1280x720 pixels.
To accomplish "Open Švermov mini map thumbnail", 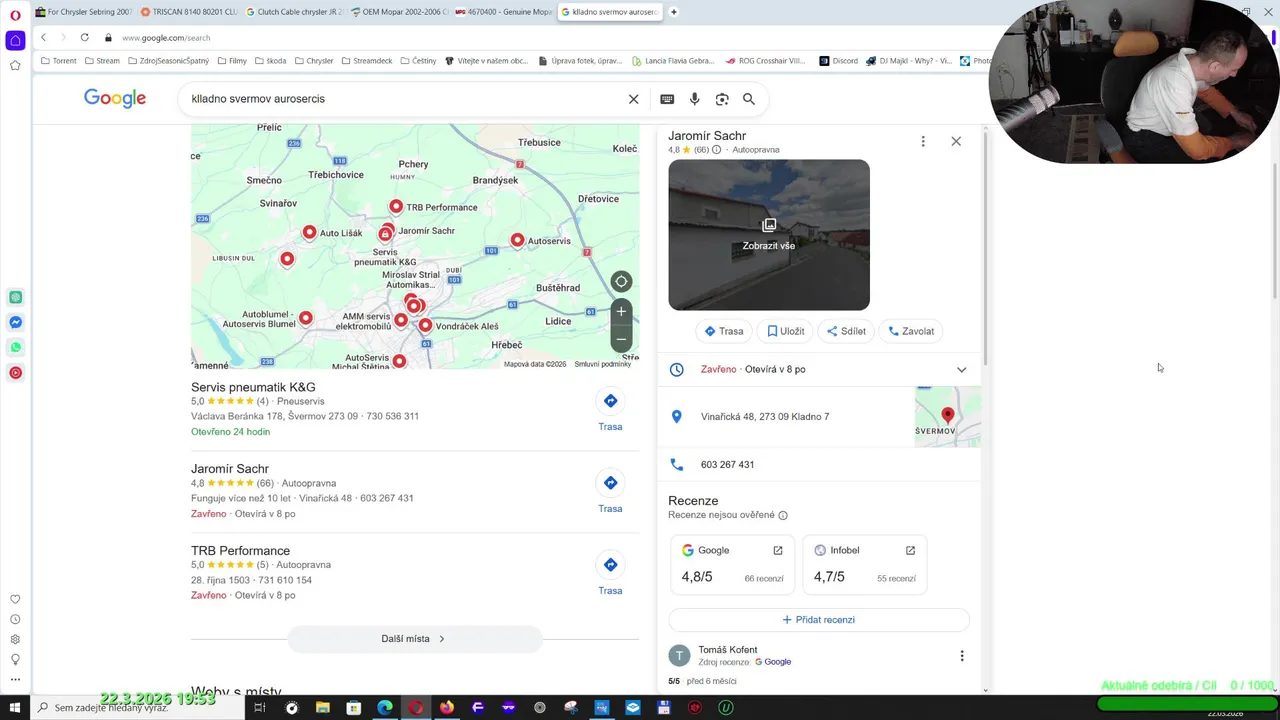I will coord(948,417).
